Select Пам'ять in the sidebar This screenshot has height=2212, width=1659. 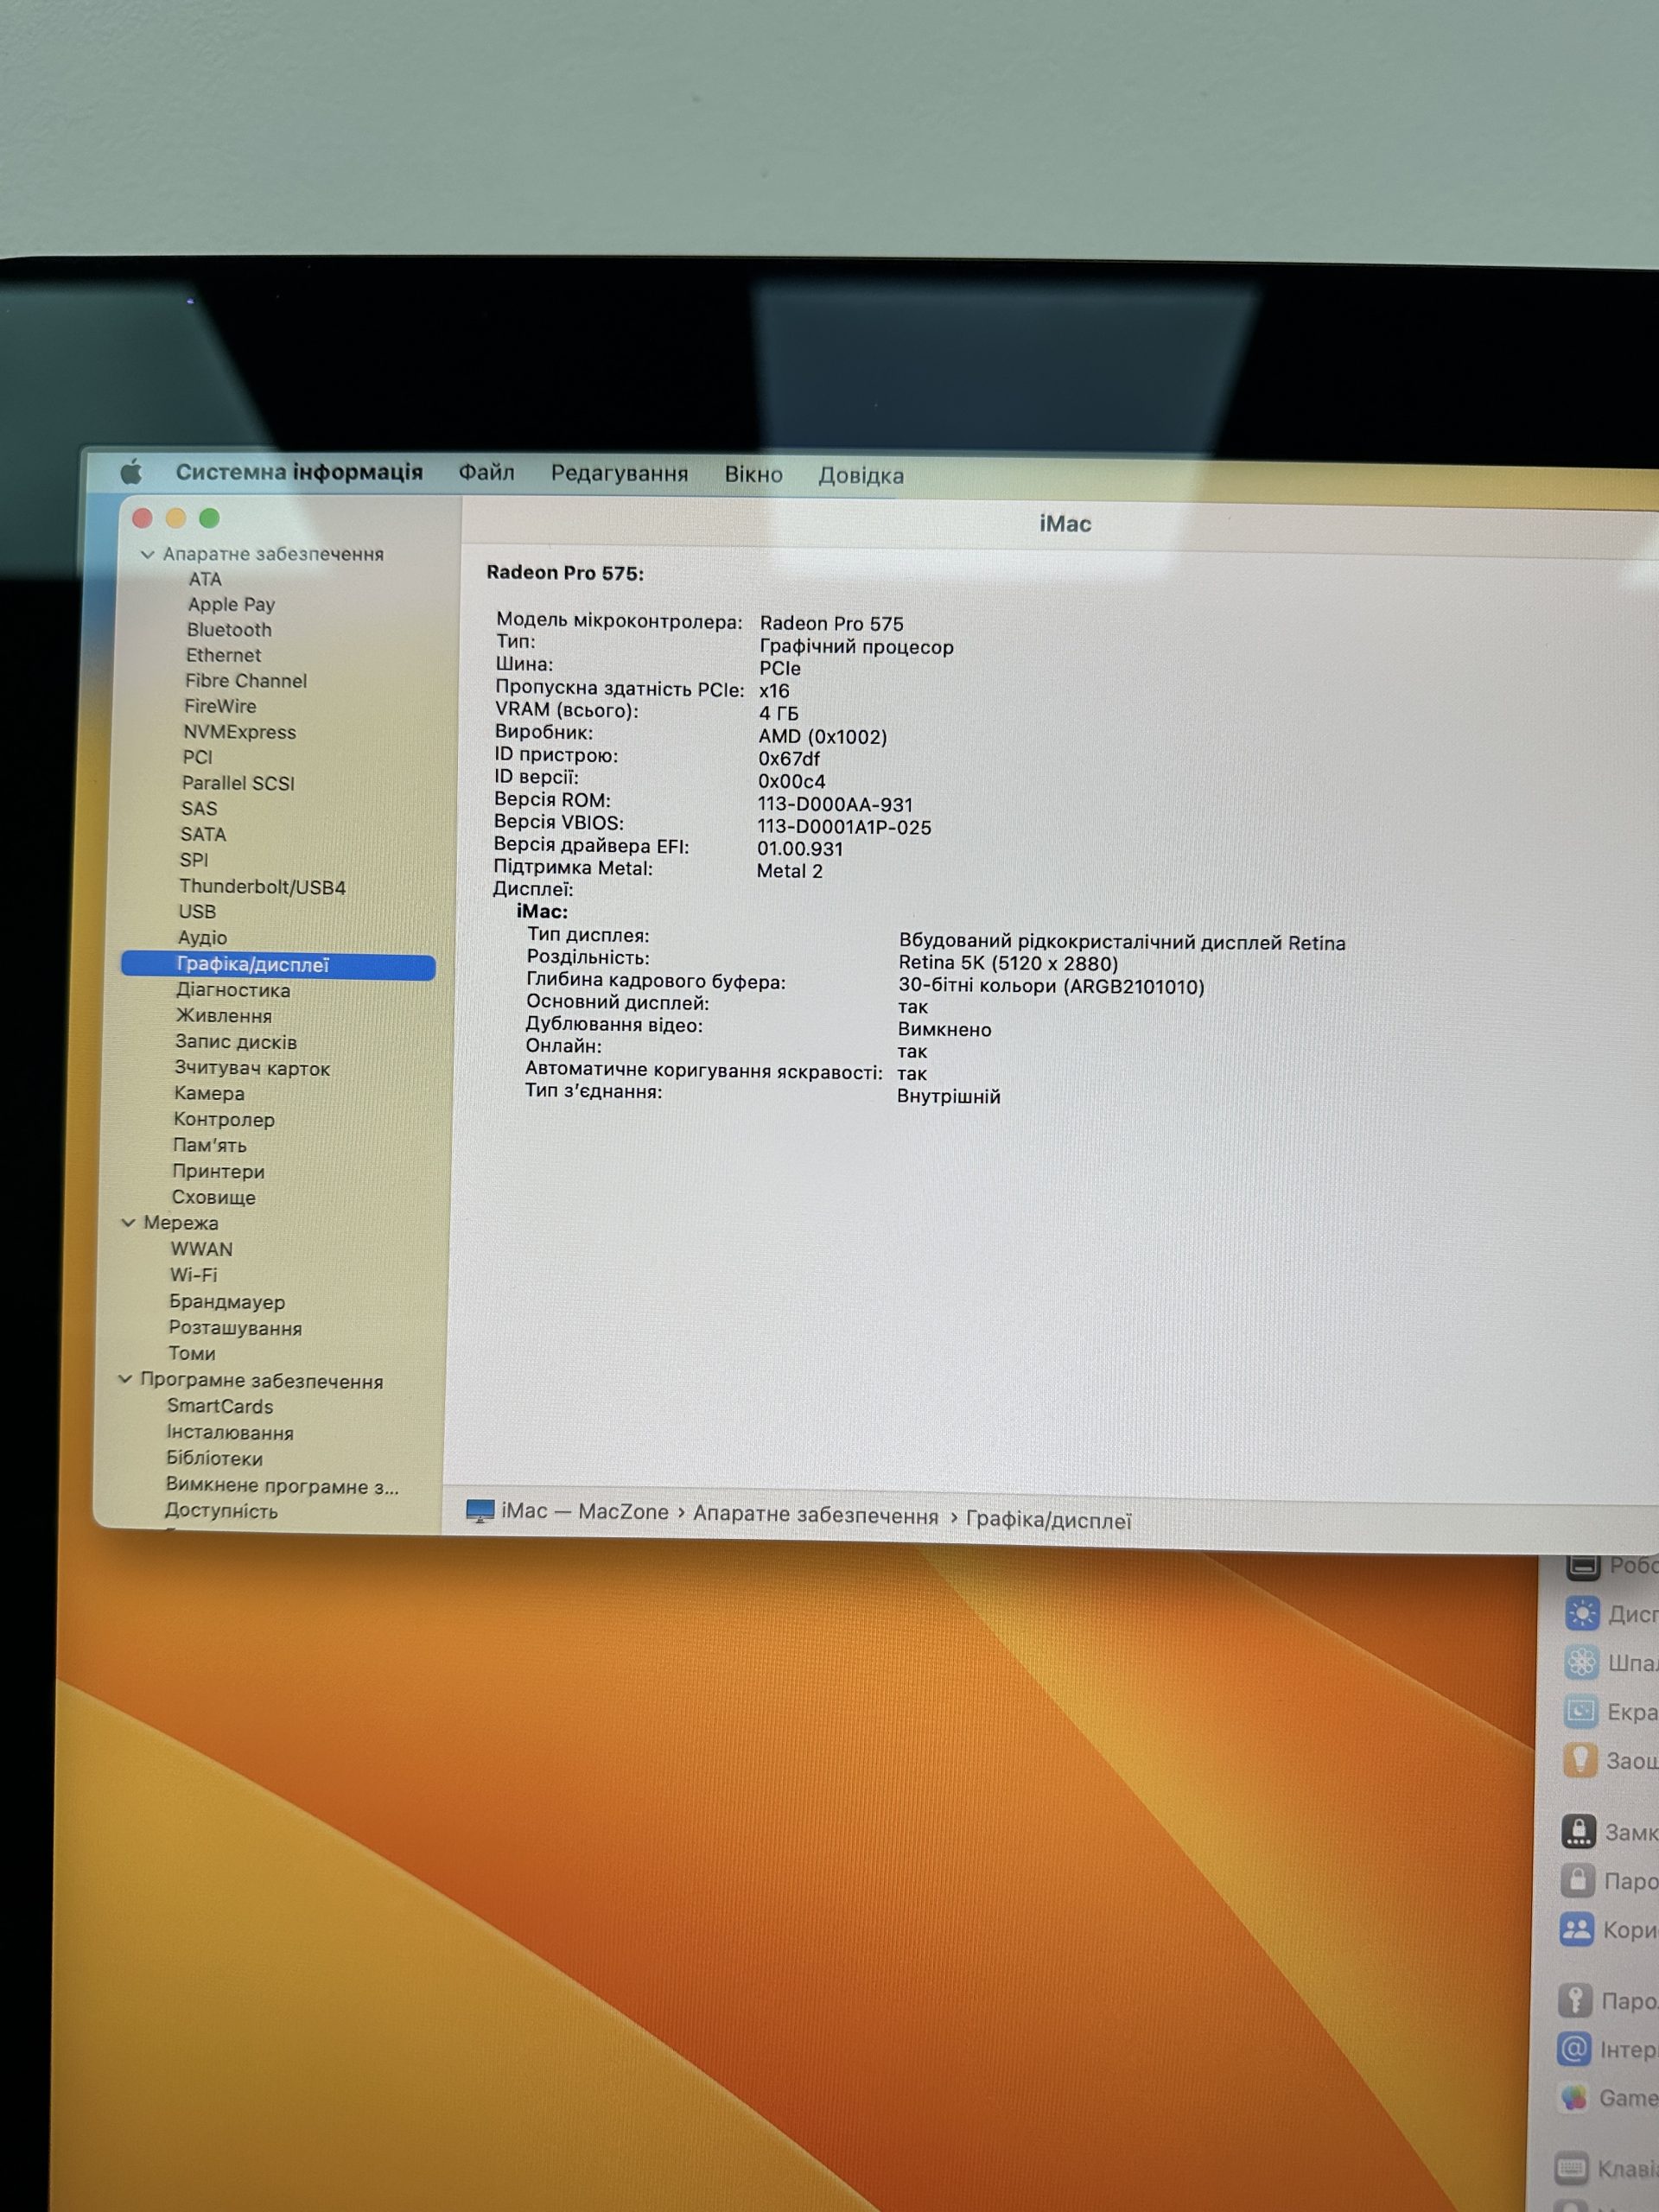click(209, 1146)
